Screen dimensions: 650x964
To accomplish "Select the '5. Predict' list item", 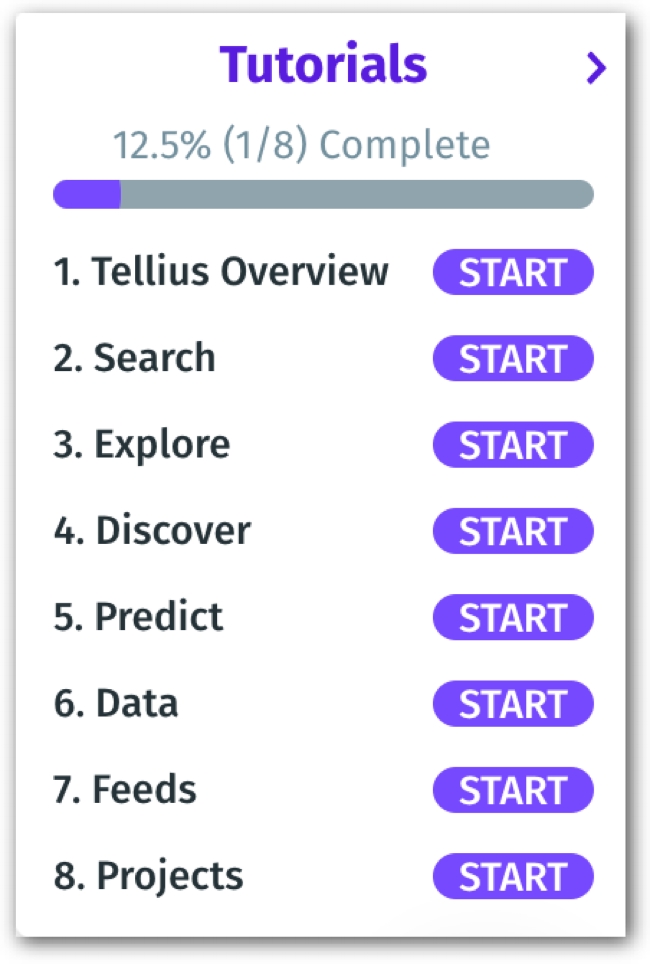I will coord(139,617).
